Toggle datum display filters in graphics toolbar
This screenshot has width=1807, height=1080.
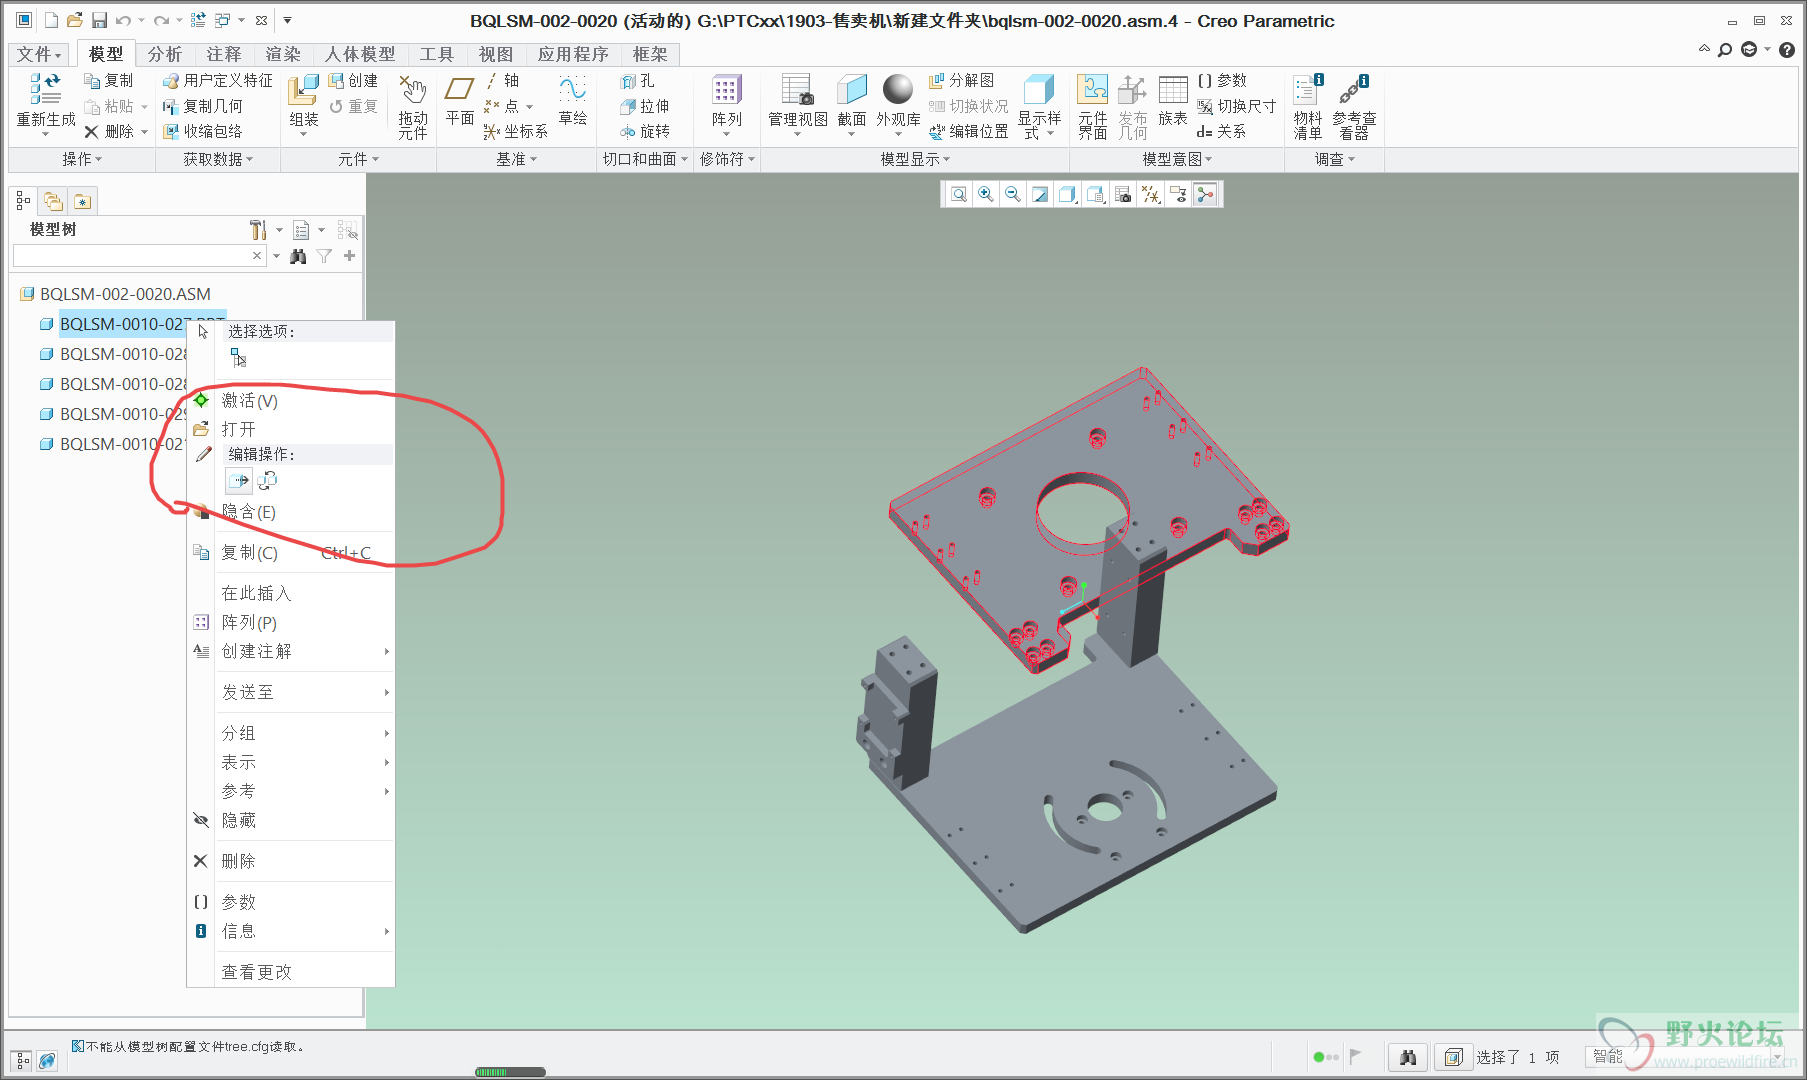pos(1151,194)
